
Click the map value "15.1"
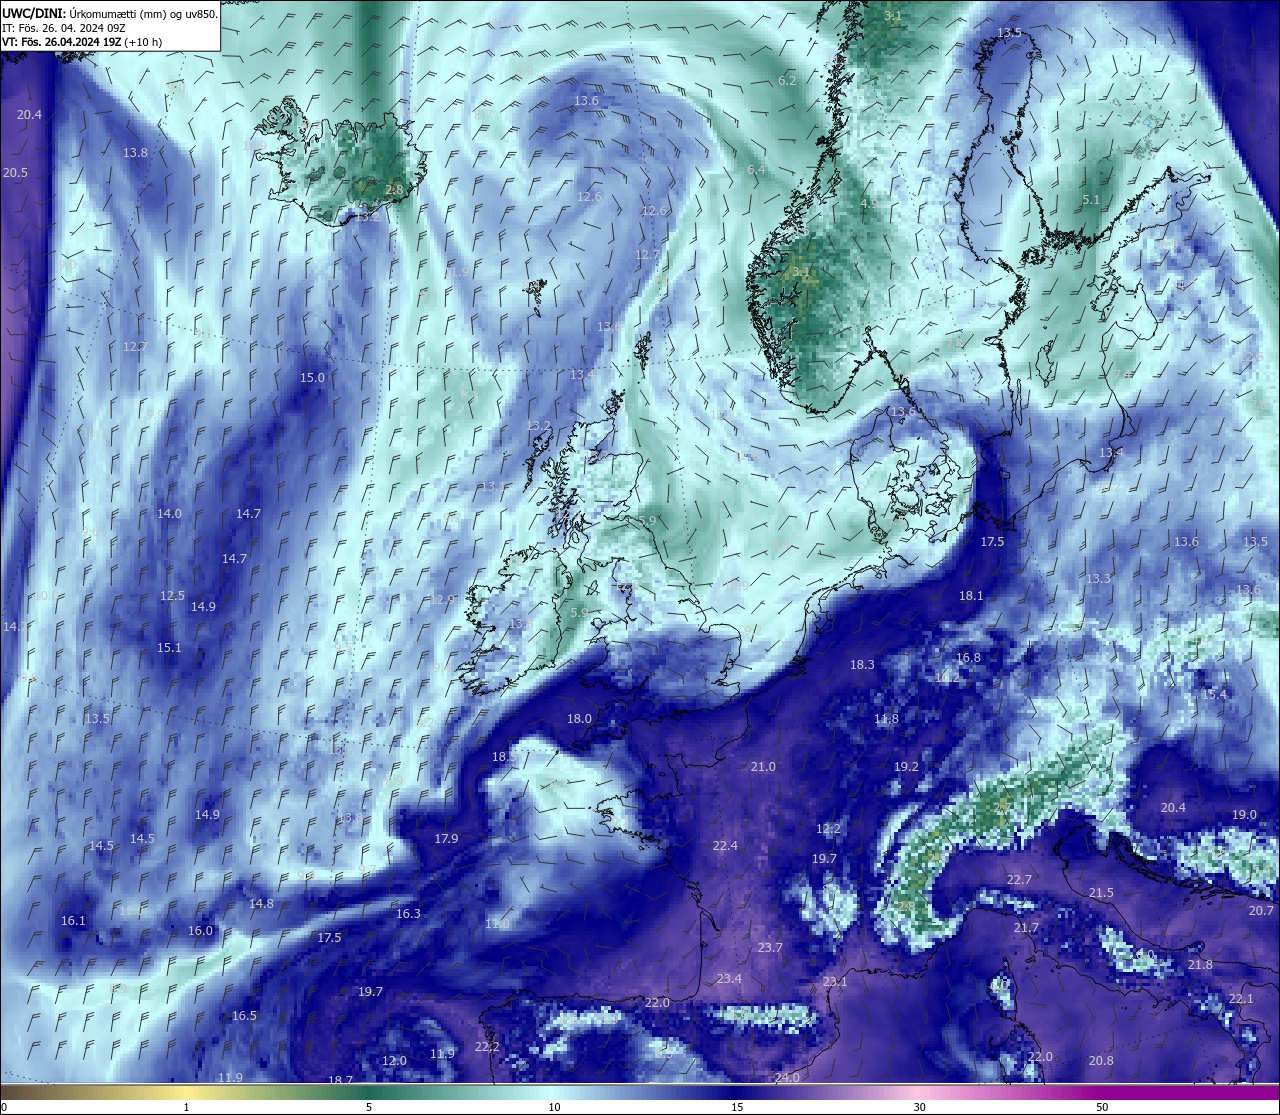pyautogui.click(x=169, y=648)
